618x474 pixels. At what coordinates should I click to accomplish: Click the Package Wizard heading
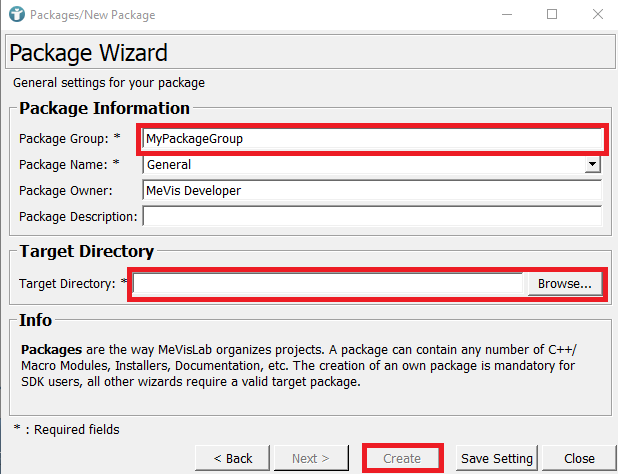(89, 53)
